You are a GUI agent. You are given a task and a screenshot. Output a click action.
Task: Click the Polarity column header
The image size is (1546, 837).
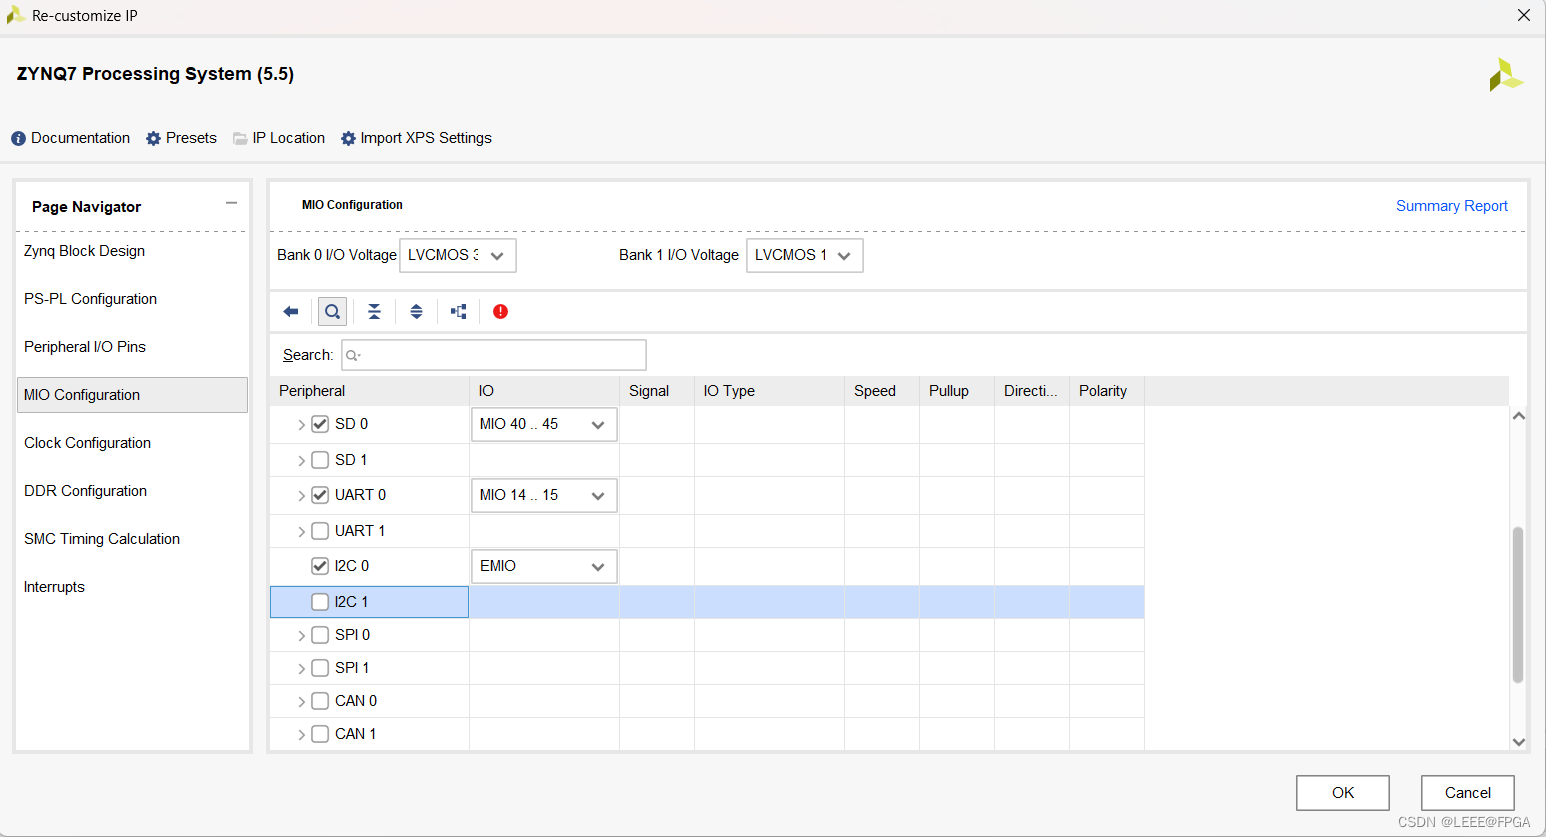click(x=1107, y=391)
